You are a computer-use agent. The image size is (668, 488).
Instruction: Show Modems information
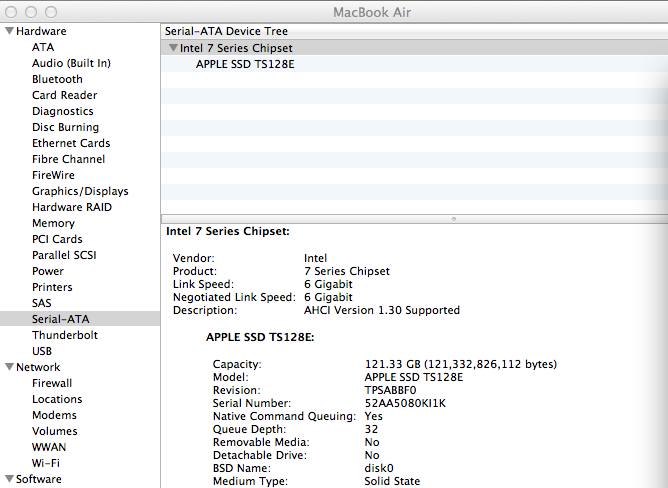(x=54, y=415)
